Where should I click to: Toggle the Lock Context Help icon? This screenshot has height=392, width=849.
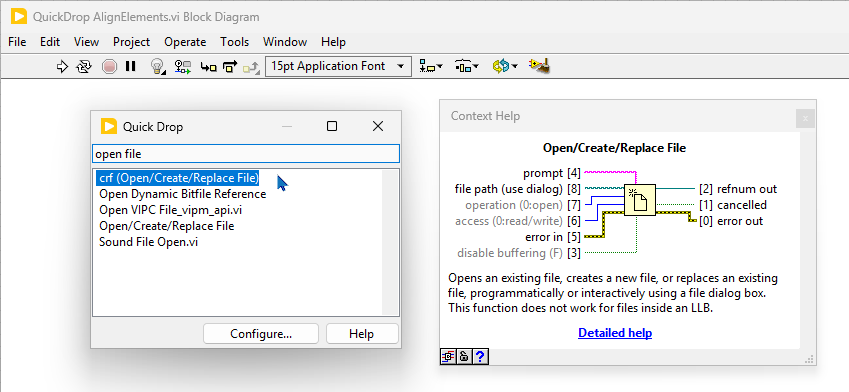[x=464, y=356]
